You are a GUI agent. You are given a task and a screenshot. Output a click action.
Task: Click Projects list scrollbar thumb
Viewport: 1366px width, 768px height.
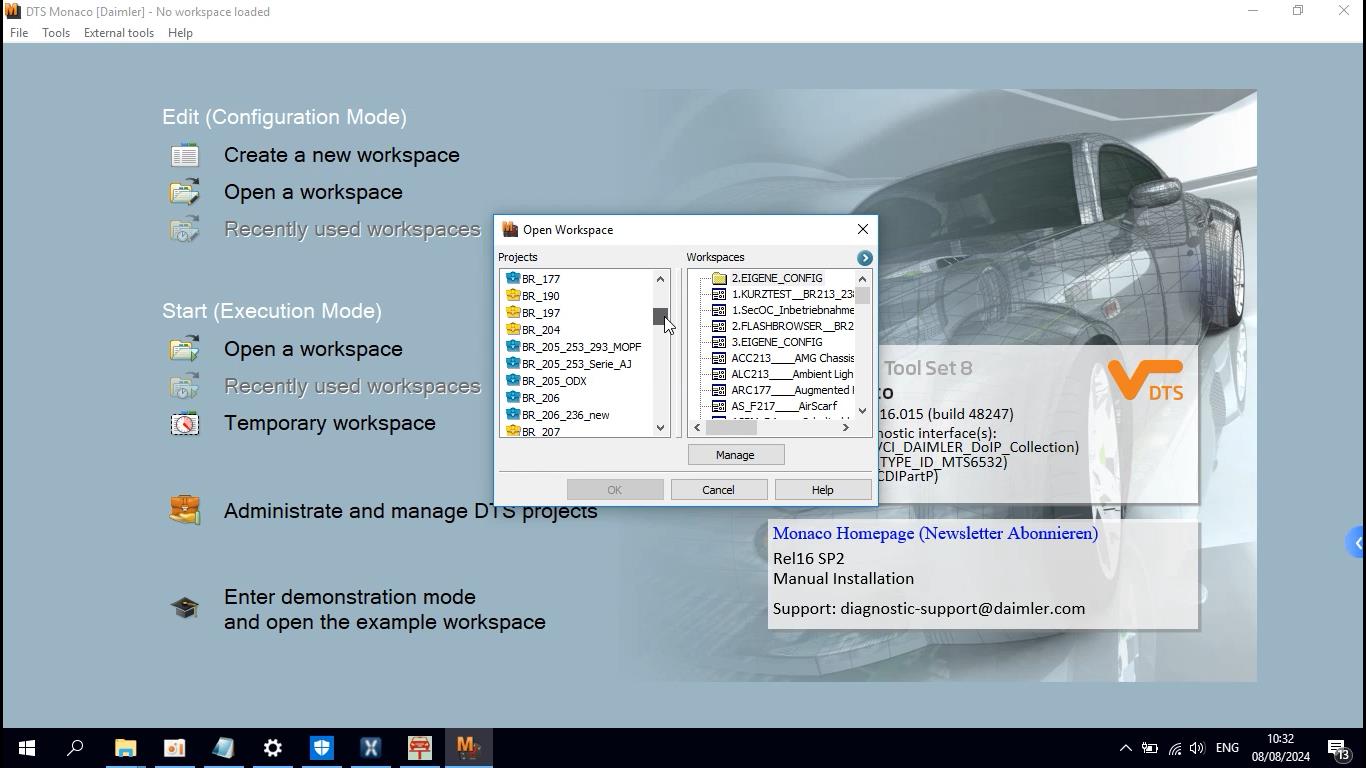point(660,317)
